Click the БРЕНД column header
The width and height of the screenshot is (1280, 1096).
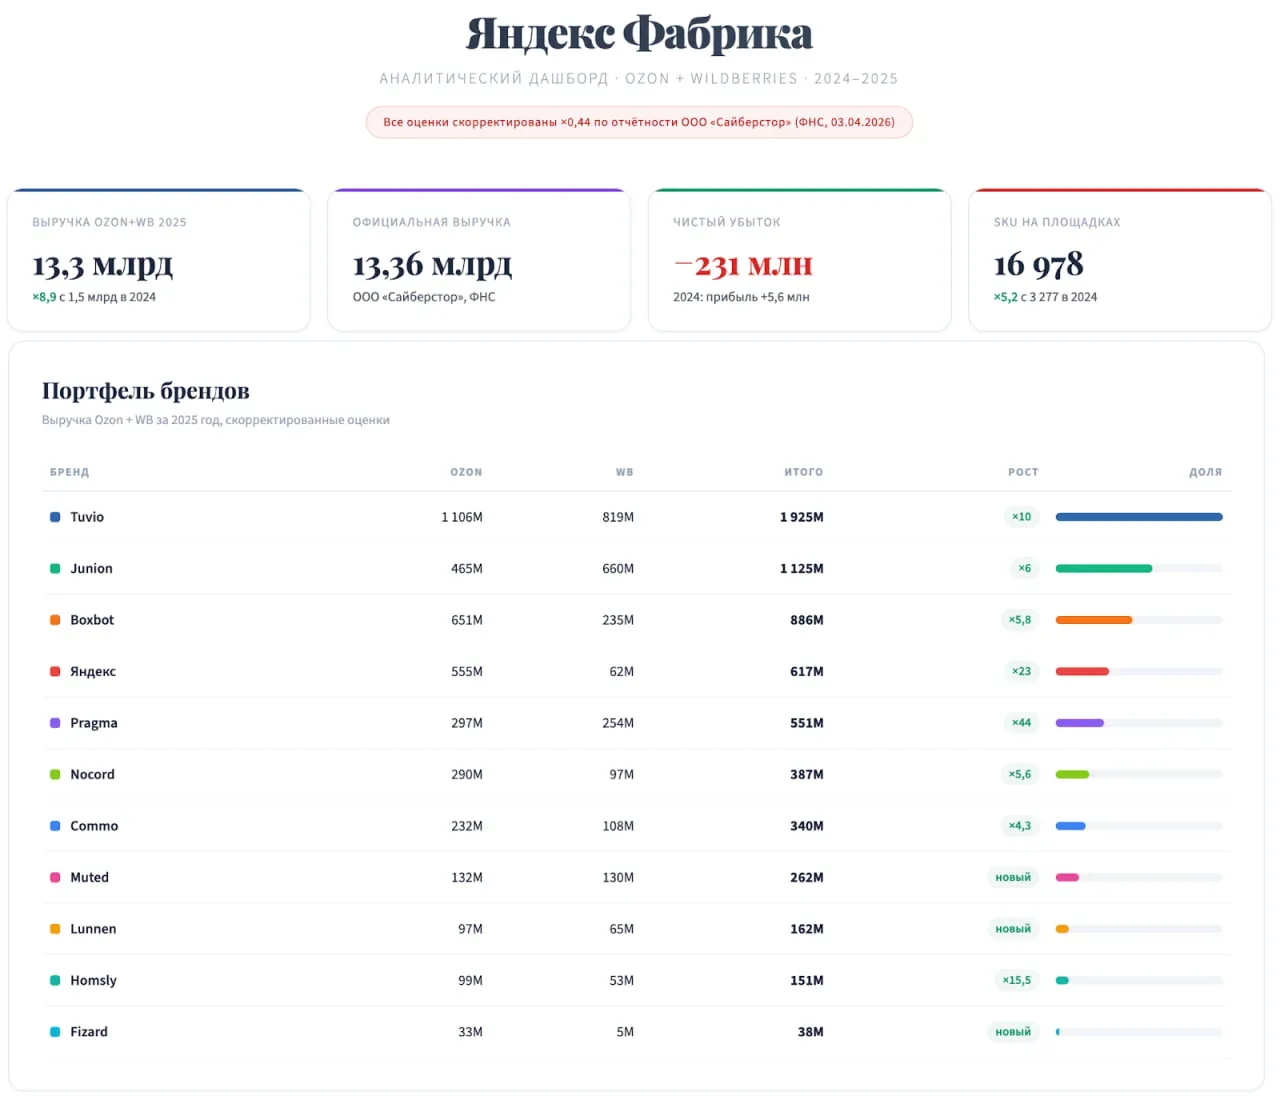coord(70,472)
